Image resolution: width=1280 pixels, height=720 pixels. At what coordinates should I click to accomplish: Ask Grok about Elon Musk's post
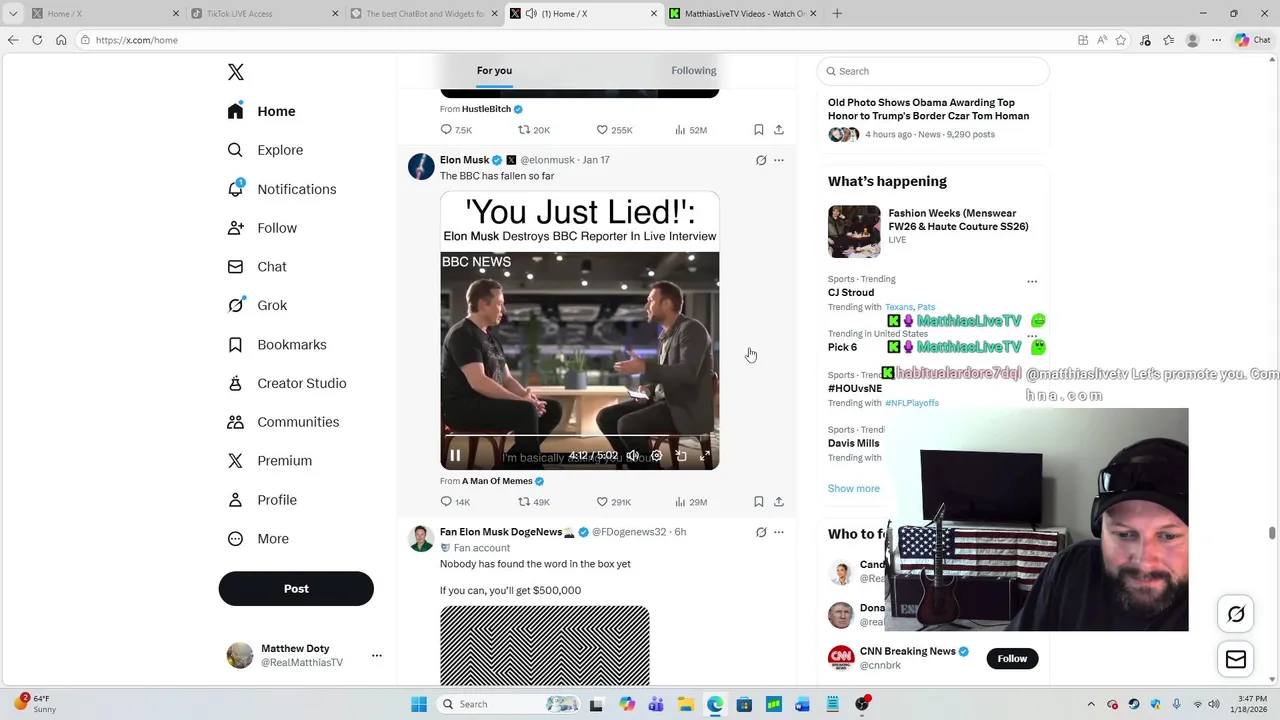(x=761, y=160)
